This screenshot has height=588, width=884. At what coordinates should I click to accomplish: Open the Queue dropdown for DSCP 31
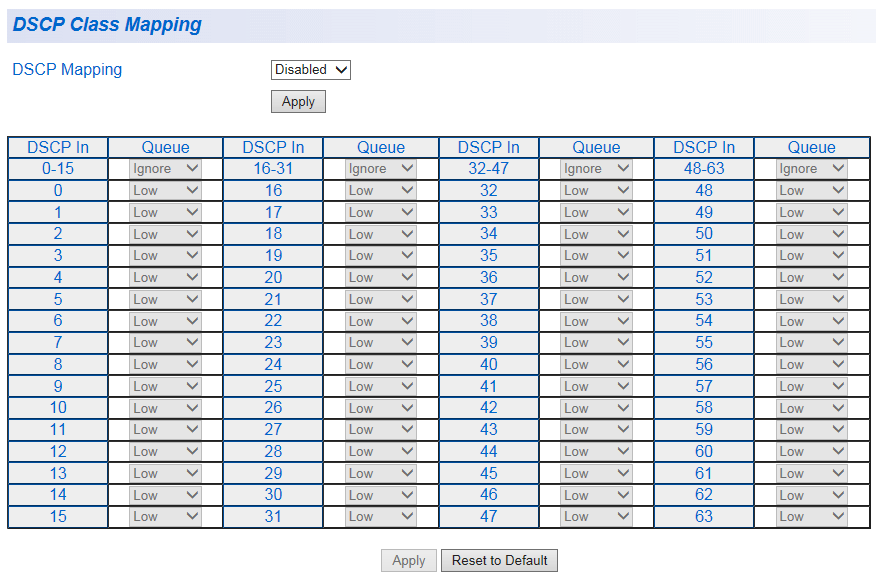381,516
